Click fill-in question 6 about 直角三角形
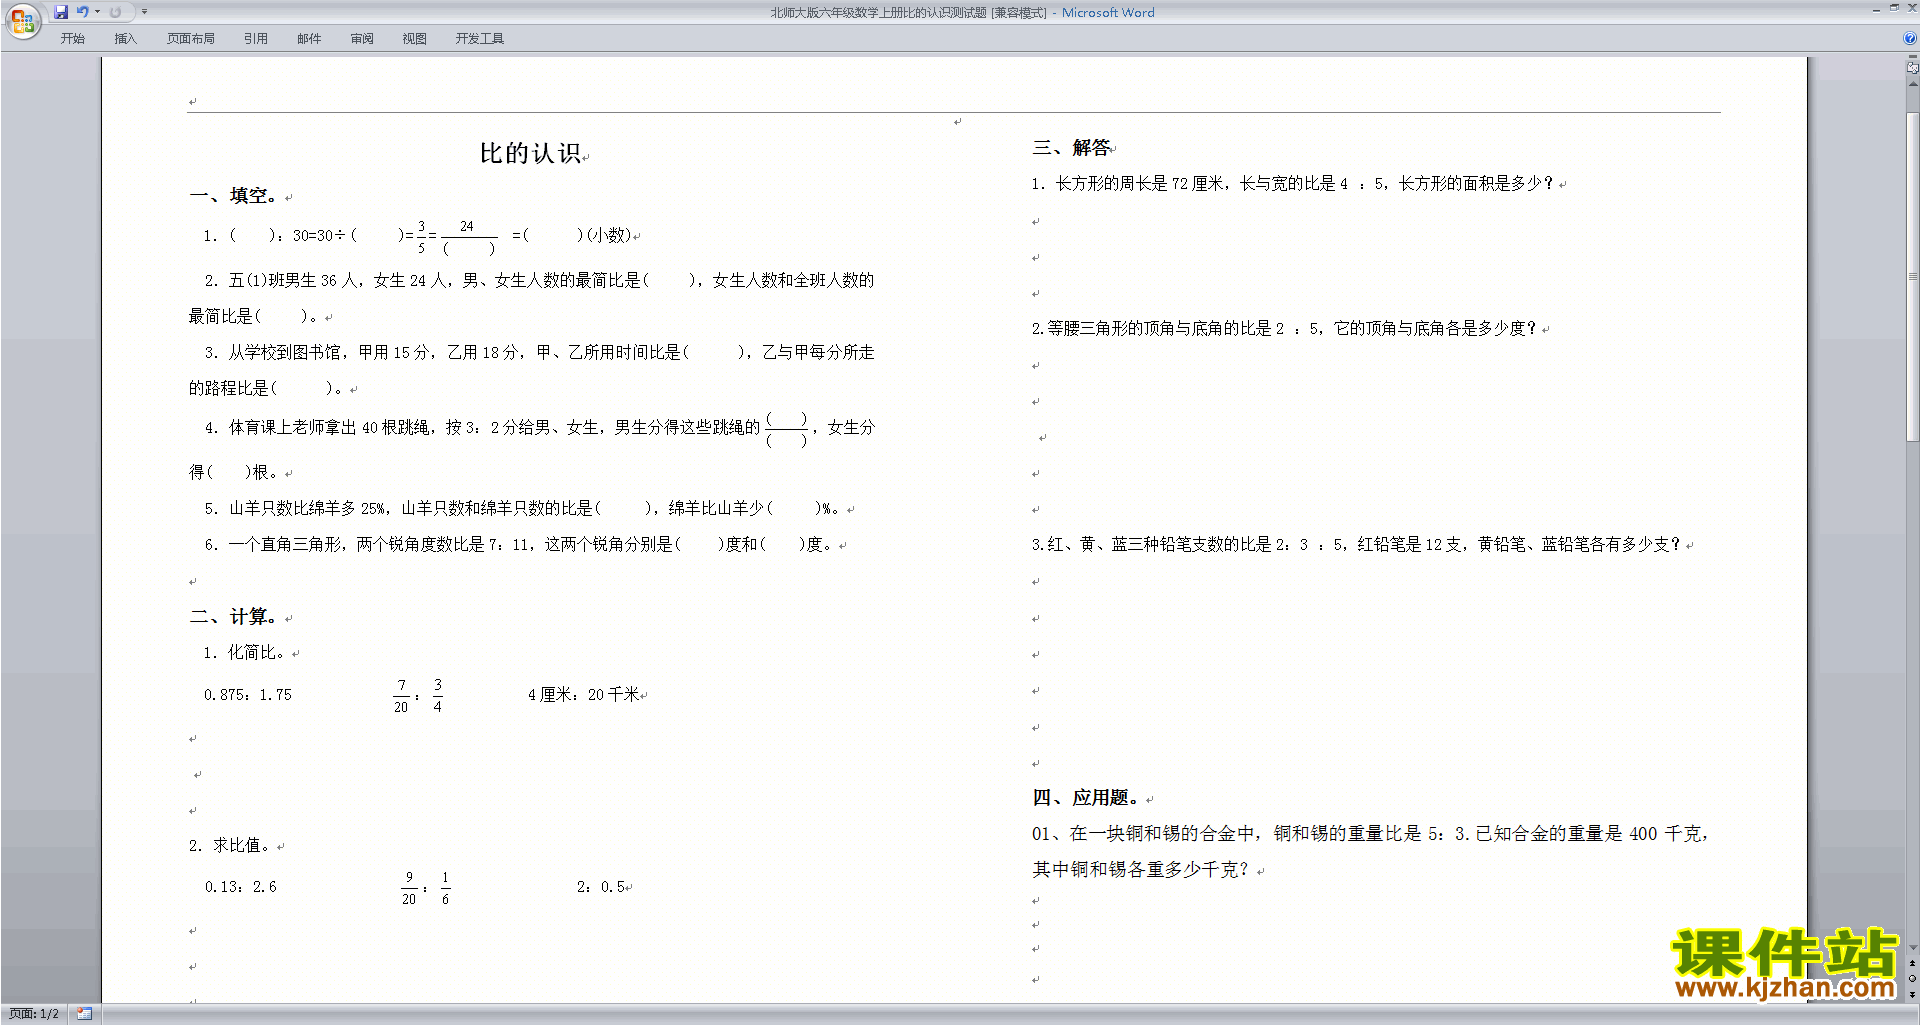 click(518, 545)
